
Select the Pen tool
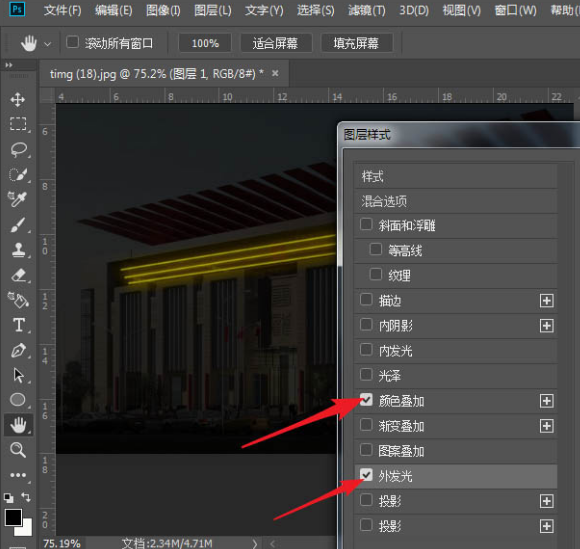[x=18, y=350]
